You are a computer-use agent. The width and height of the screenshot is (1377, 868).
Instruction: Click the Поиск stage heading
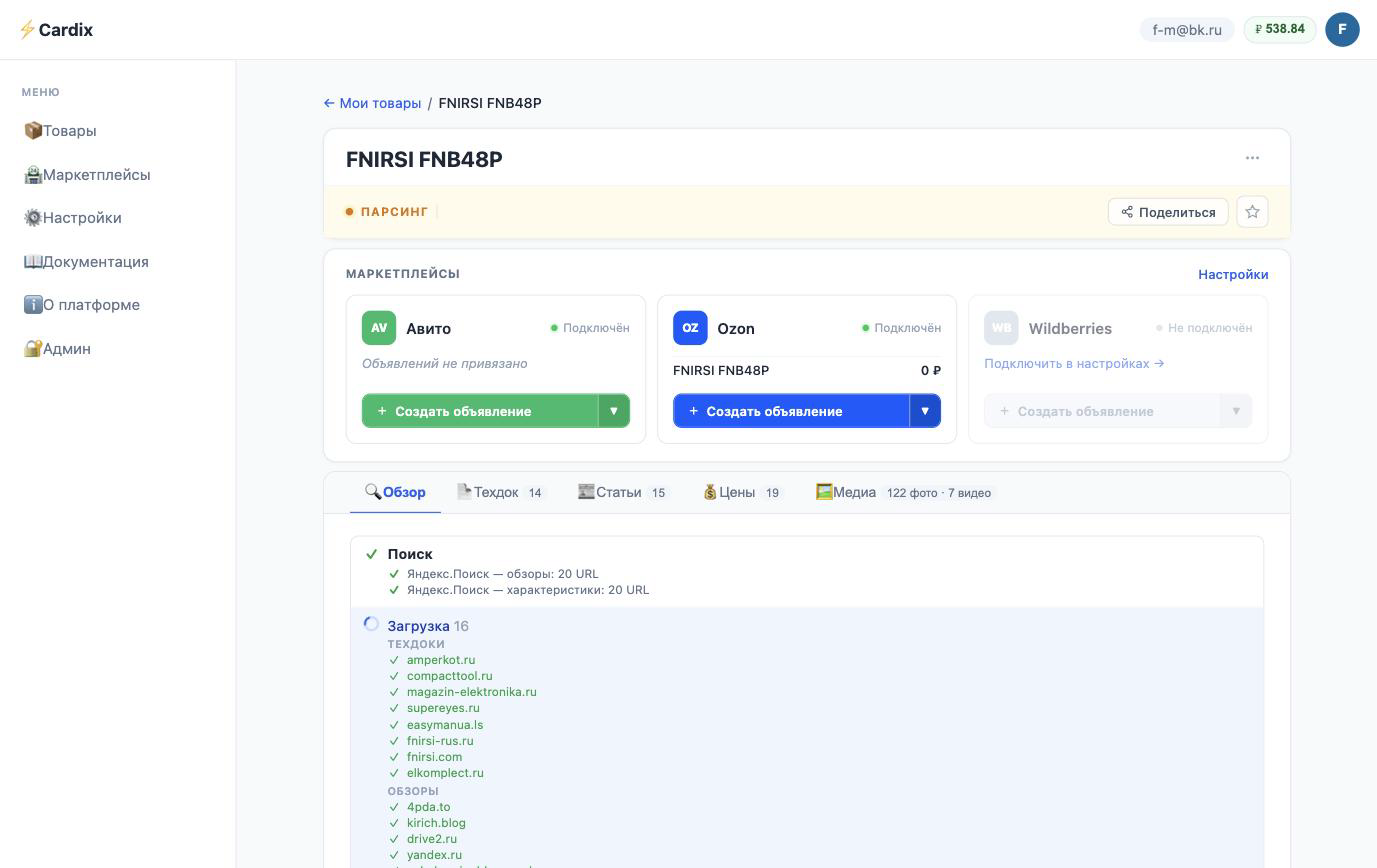pos(410,554)
